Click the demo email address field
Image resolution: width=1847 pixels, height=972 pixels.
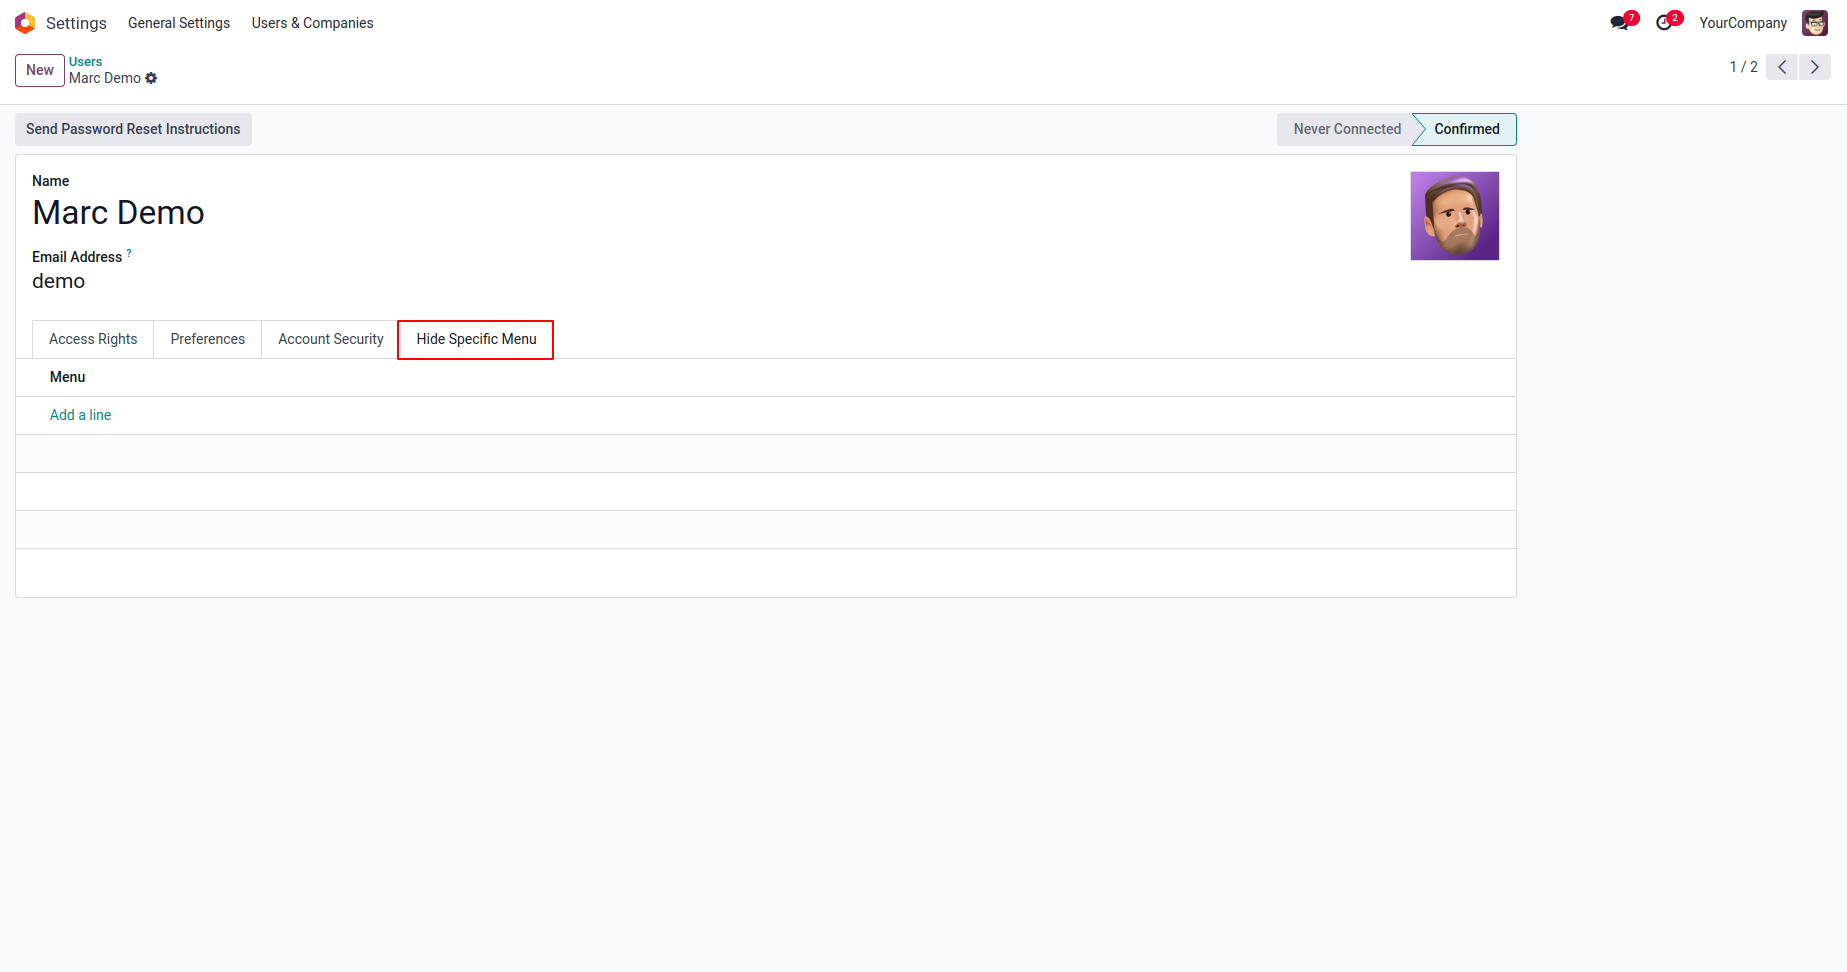(x=58, y=281)
